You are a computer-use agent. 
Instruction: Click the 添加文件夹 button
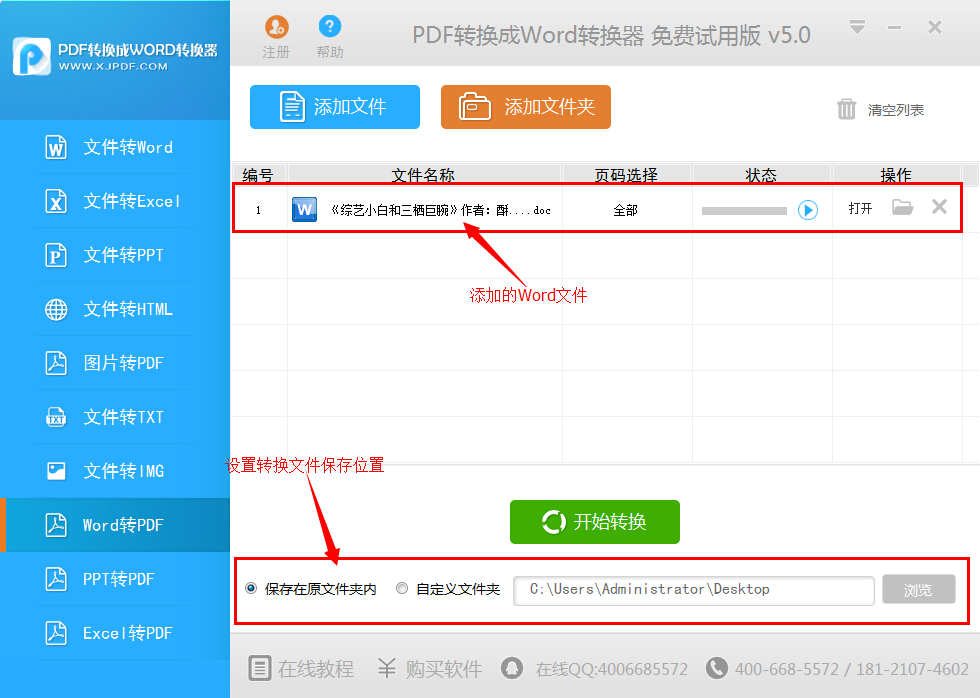pyautogui.click(x=526, y=107)
